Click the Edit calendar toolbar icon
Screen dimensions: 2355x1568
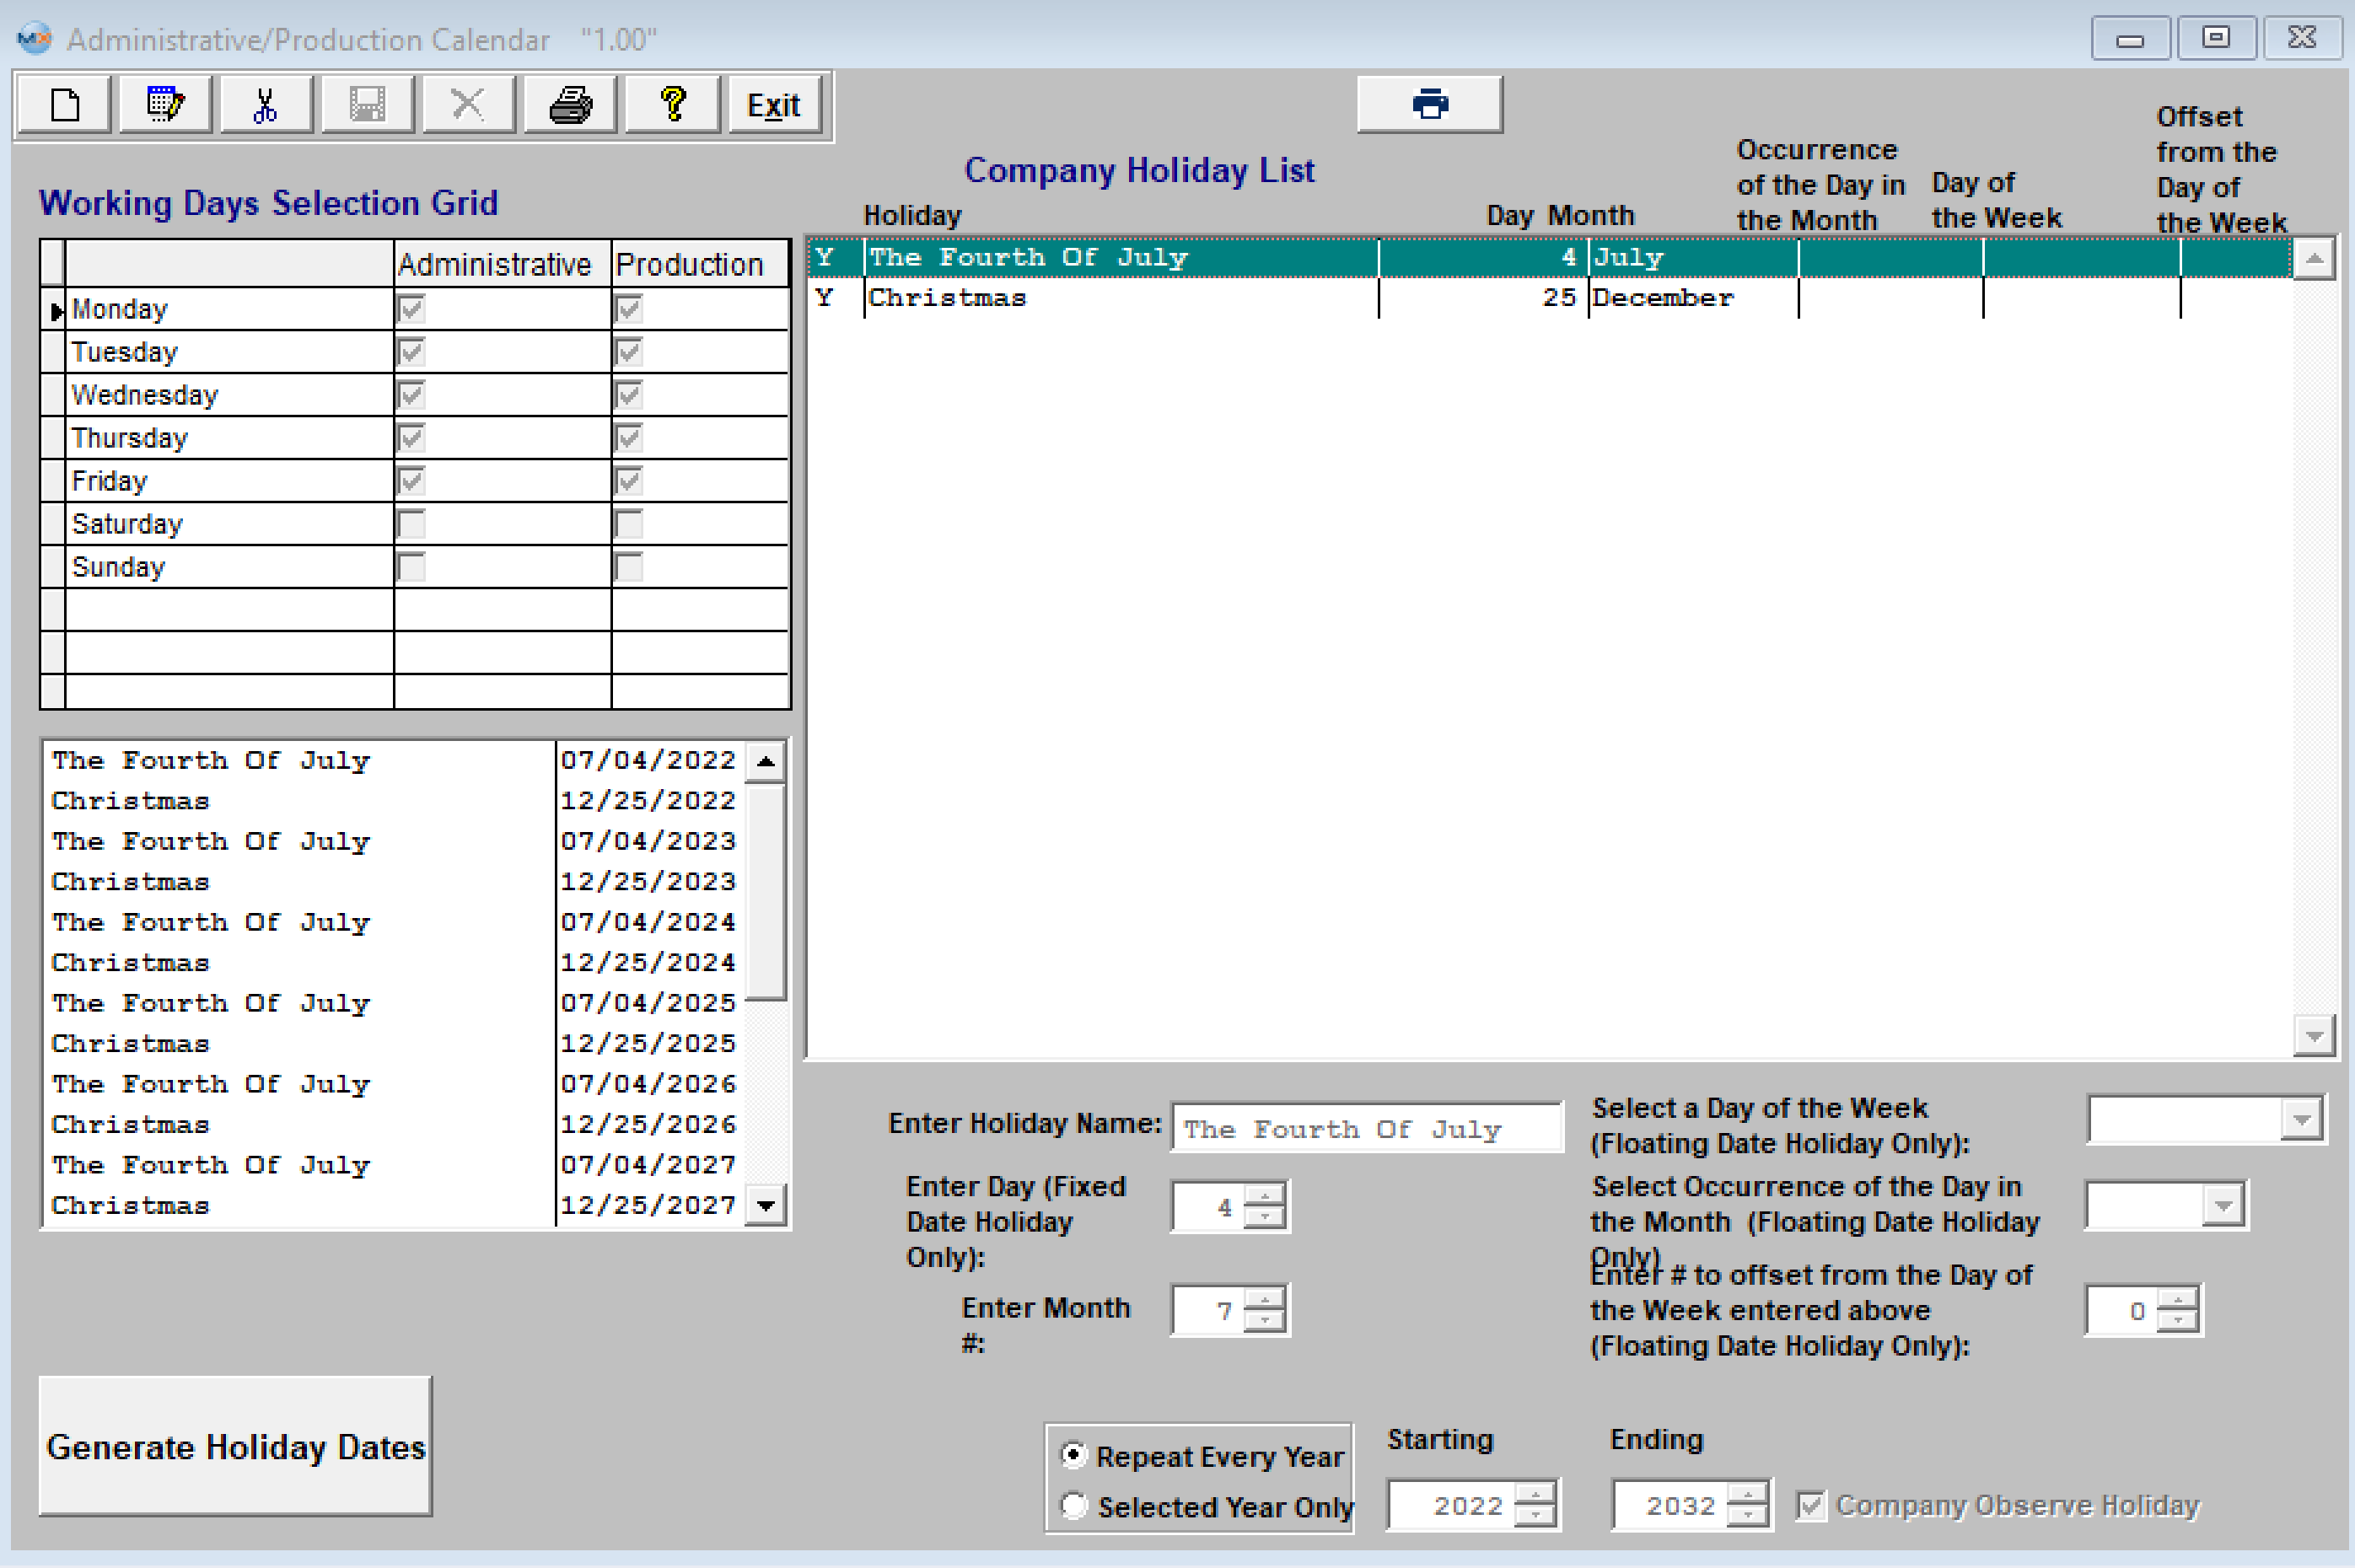coord(165,104)
